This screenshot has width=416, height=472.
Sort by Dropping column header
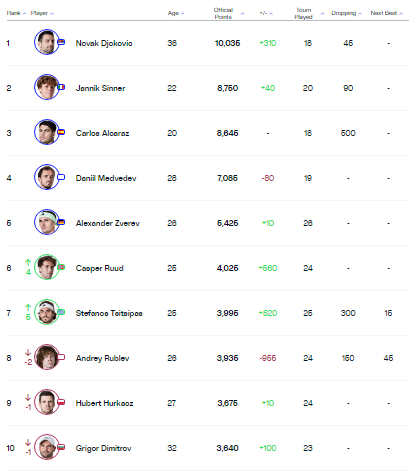point(346,13)
